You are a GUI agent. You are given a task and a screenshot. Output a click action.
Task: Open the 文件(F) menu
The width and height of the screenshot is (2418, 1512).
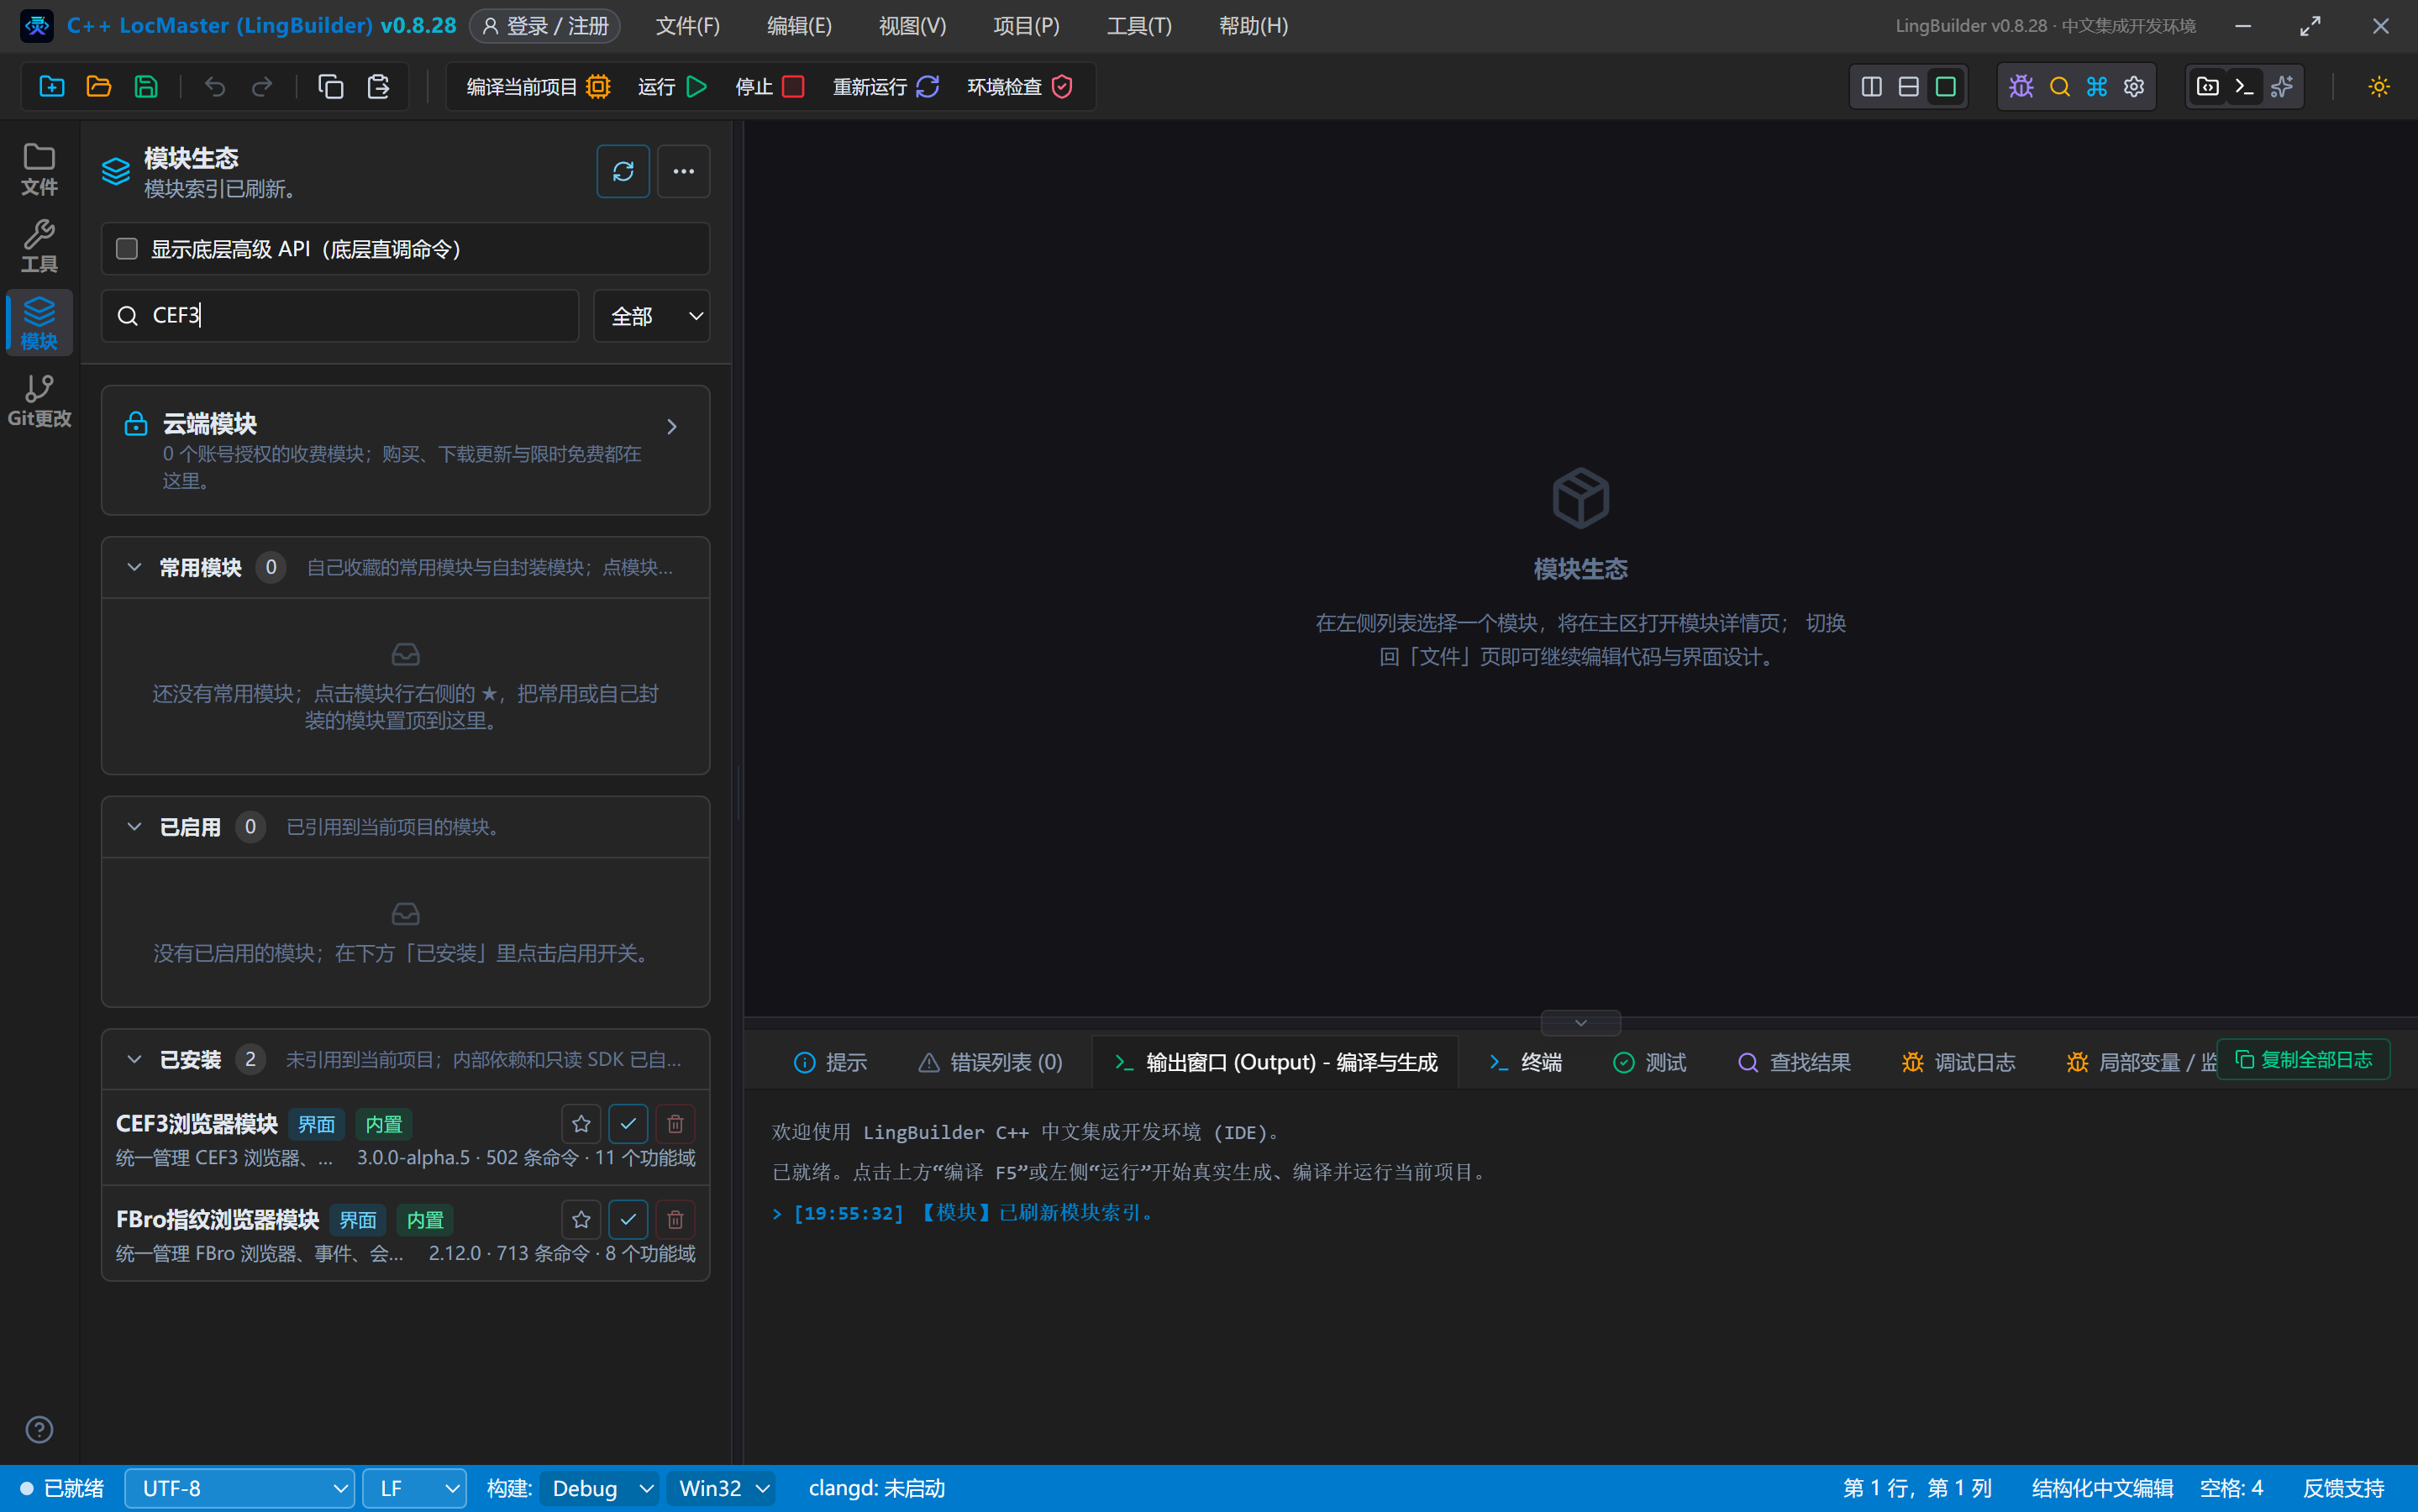pos(688,26)
